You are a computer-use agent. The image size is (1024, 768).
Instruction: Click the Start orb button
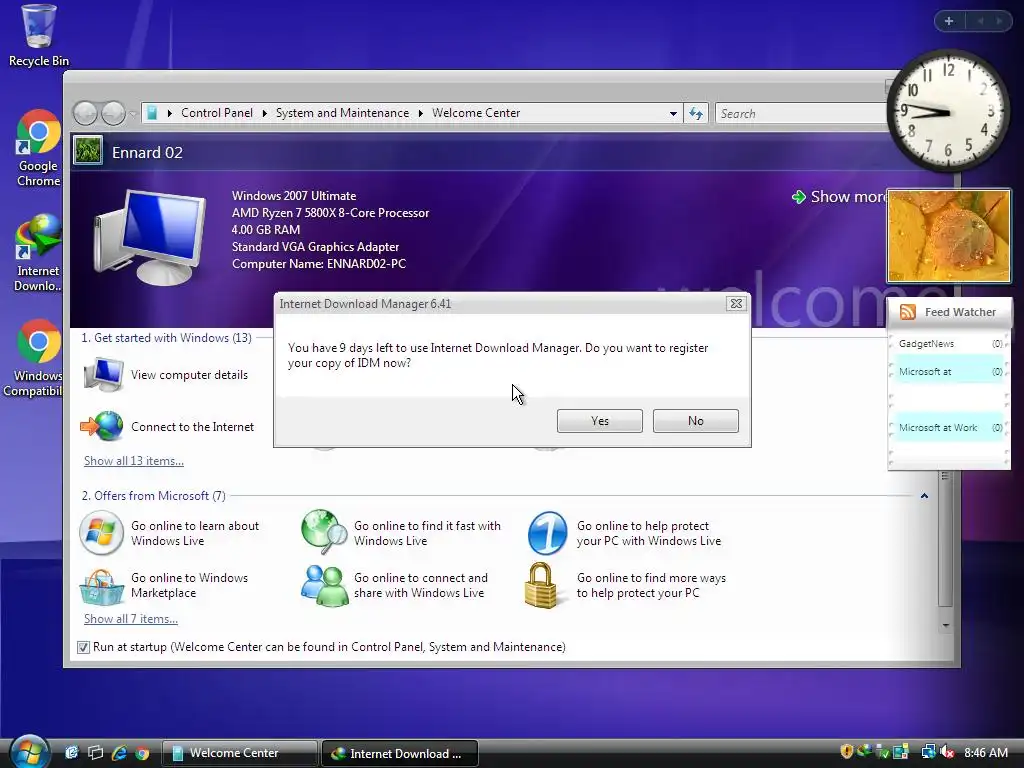point(29,751)
